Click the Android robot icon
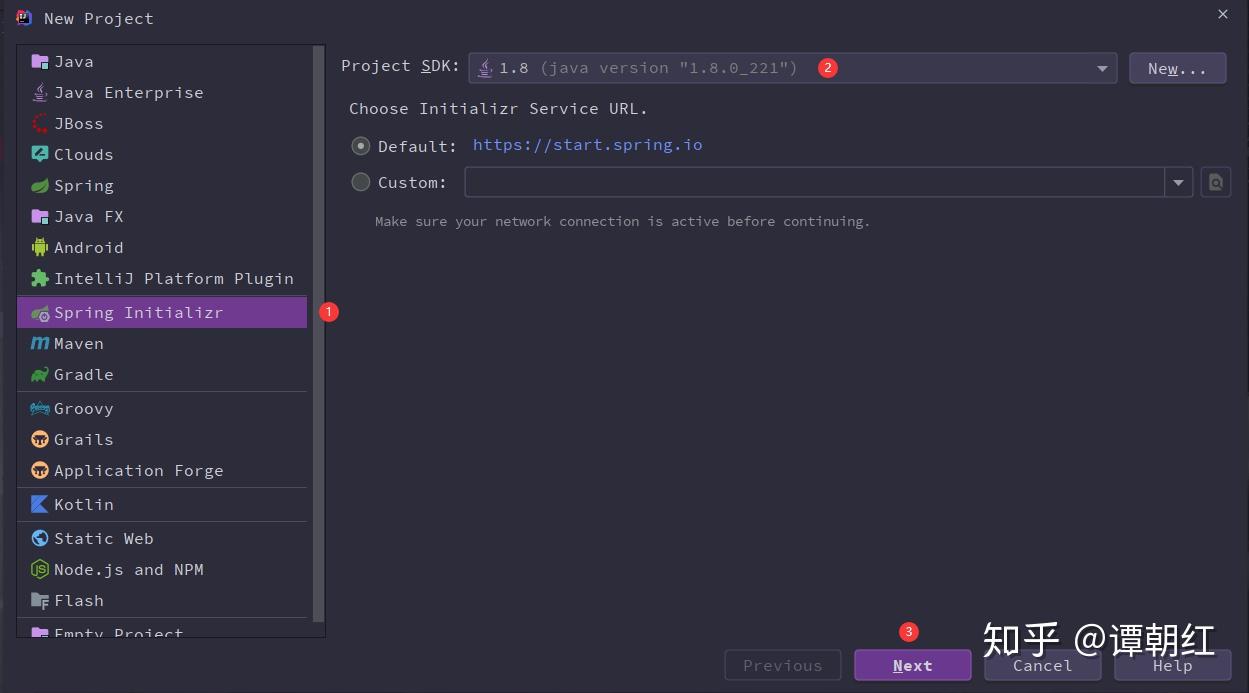This screenshot has width=1249, height=693. pos(40,247)
